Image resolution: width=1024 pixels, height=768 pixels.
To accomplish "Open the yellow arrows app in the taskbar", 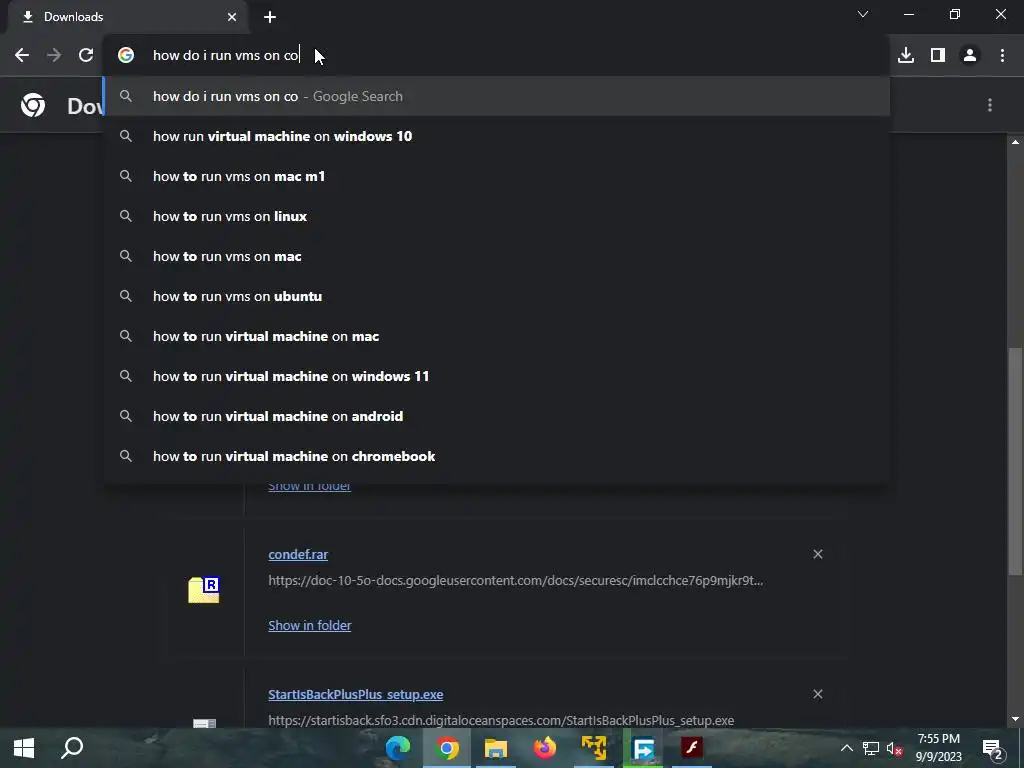I will coord(594,748).
